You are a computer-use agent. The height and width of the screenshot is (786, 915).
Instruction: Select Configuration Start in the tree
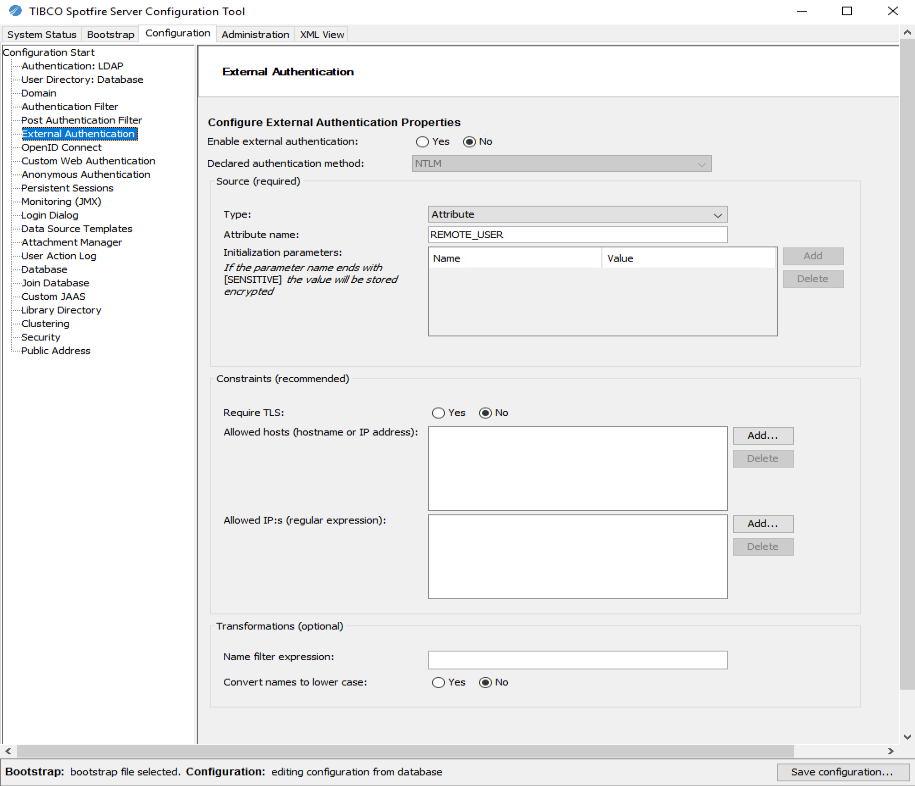48,53
